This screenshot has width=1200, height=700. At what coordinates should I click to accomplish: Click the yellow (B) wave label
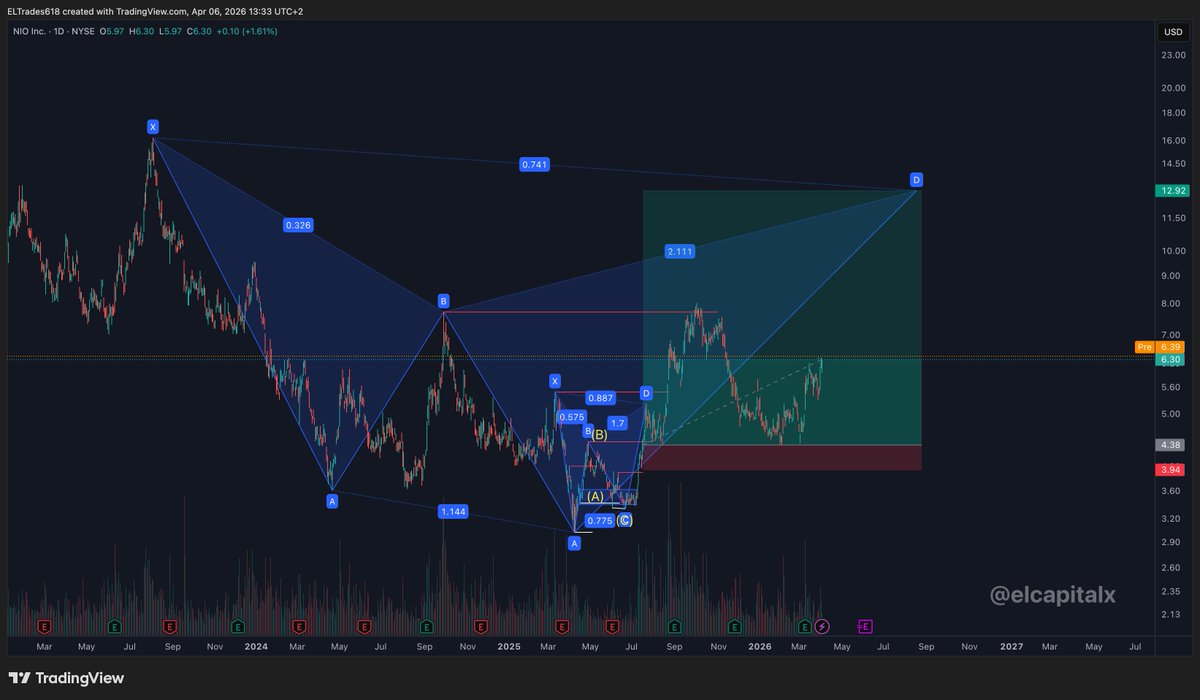(x=600, y=435)
